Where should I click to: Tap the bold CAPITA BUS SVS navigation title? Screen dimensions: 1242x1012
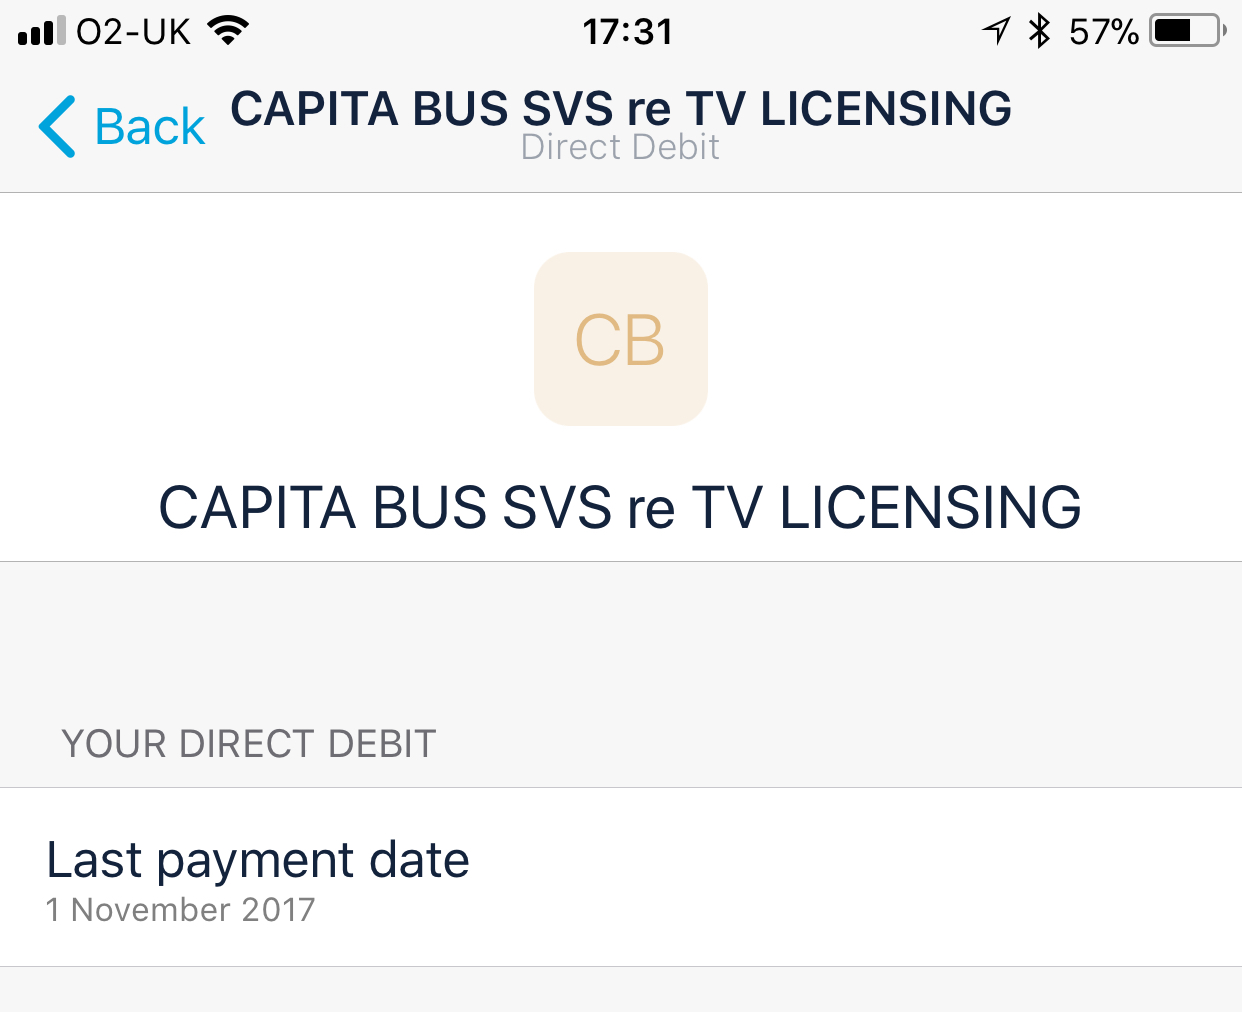coord(621,108)
